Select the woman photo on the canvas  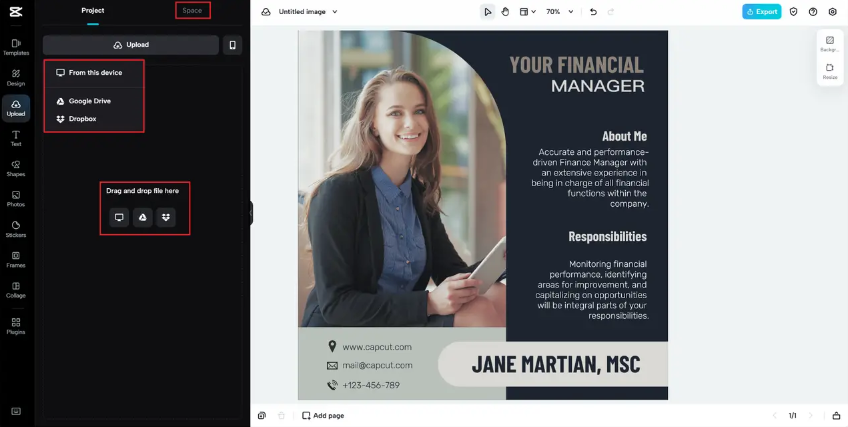pos(402,178)
